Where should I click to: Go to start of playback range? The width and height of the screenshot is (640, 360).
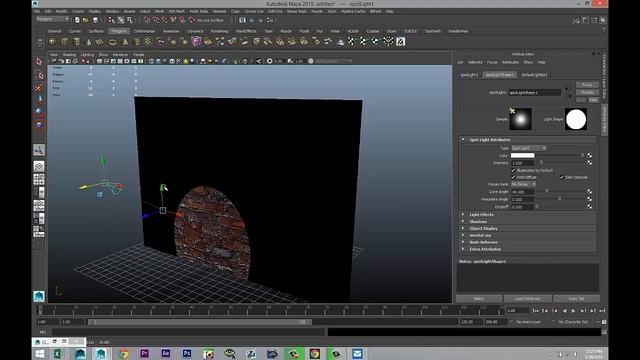click(x=536, y=311)
